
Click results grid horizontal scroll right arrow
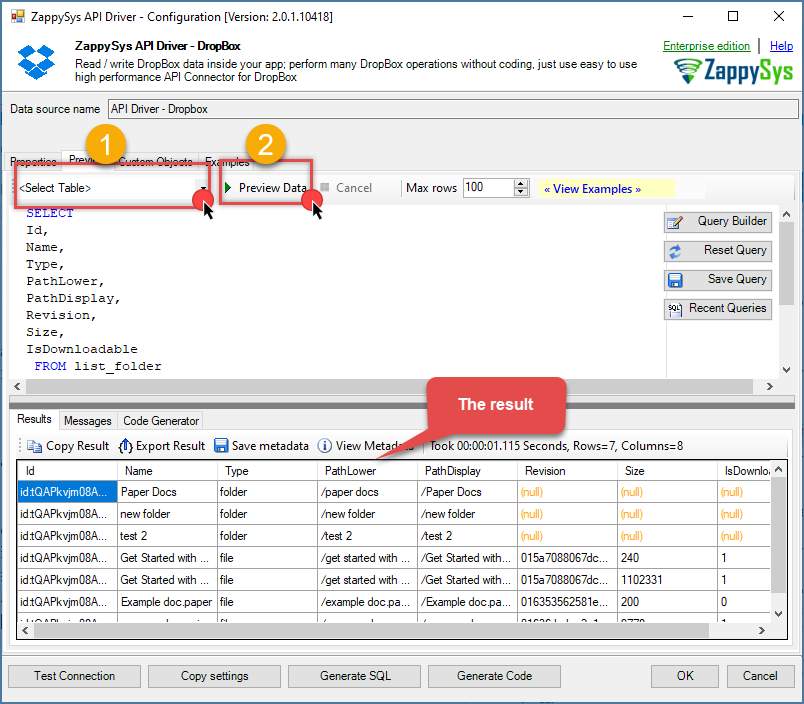[761, 630]
